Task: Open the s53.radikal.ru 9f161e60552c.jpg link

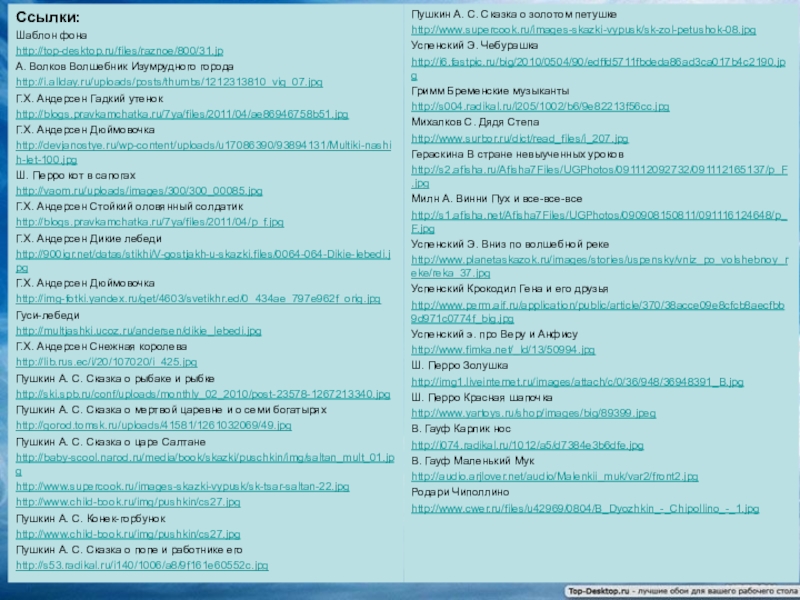Action: click(142, 565)
